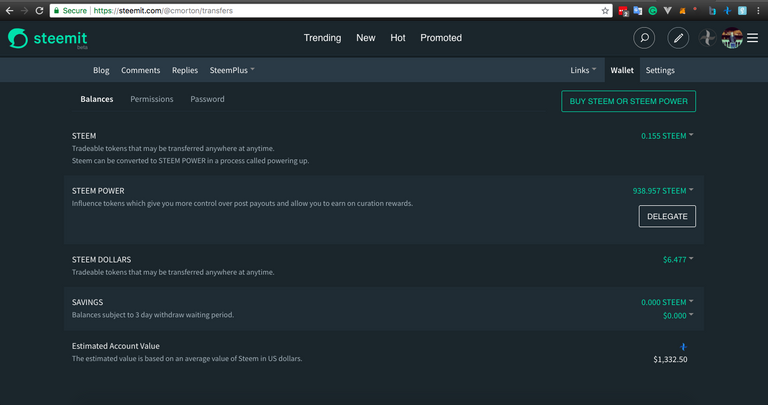
Task: Click the user profile avatar
Action: [x=731, y=38]
